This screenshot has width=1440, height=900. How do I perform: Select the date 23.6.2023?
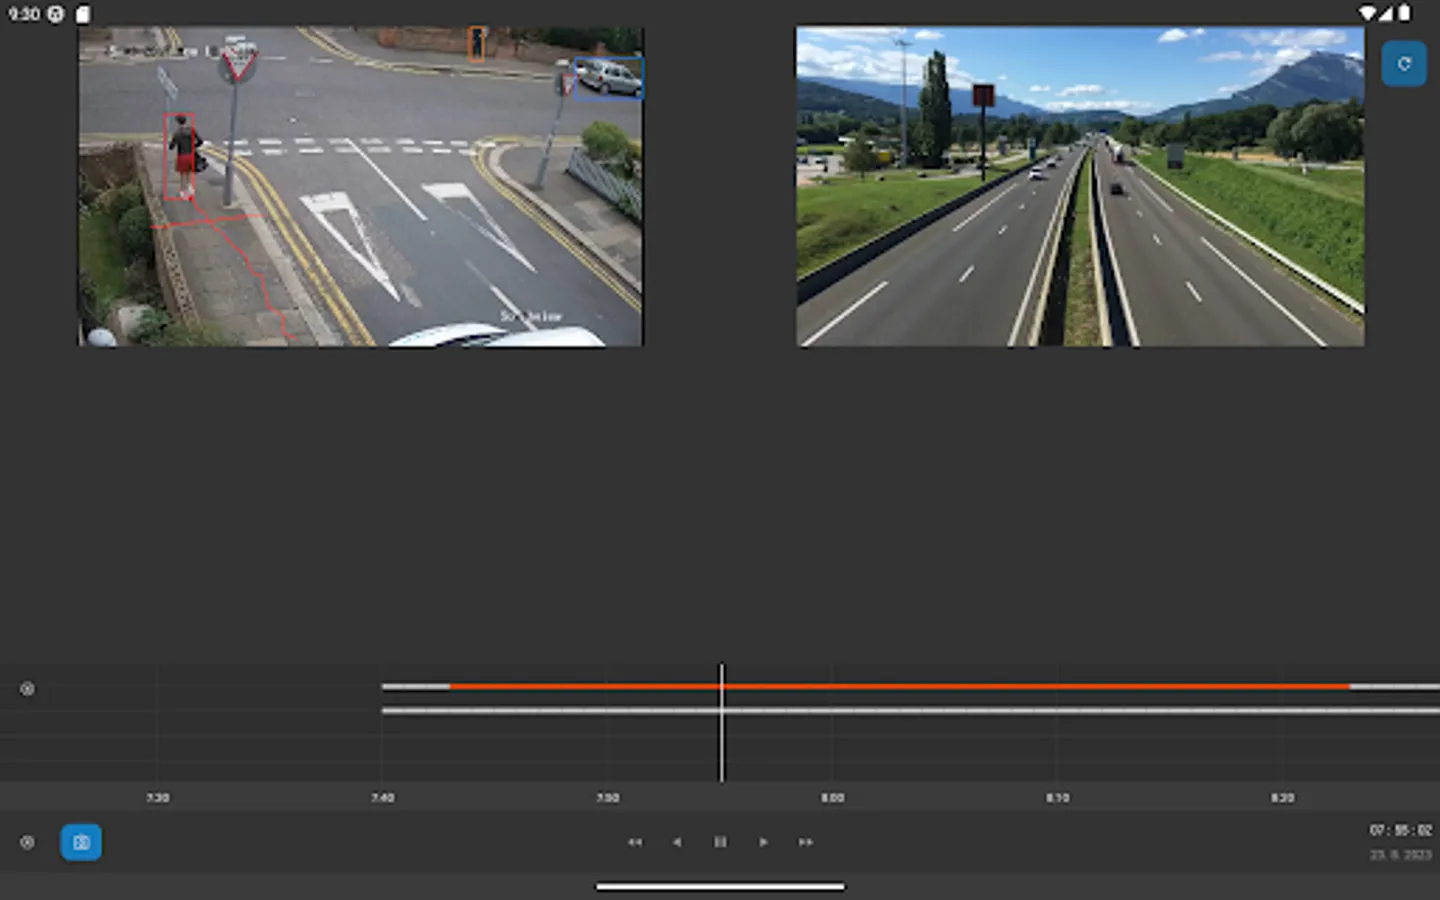click(1398, 855)
